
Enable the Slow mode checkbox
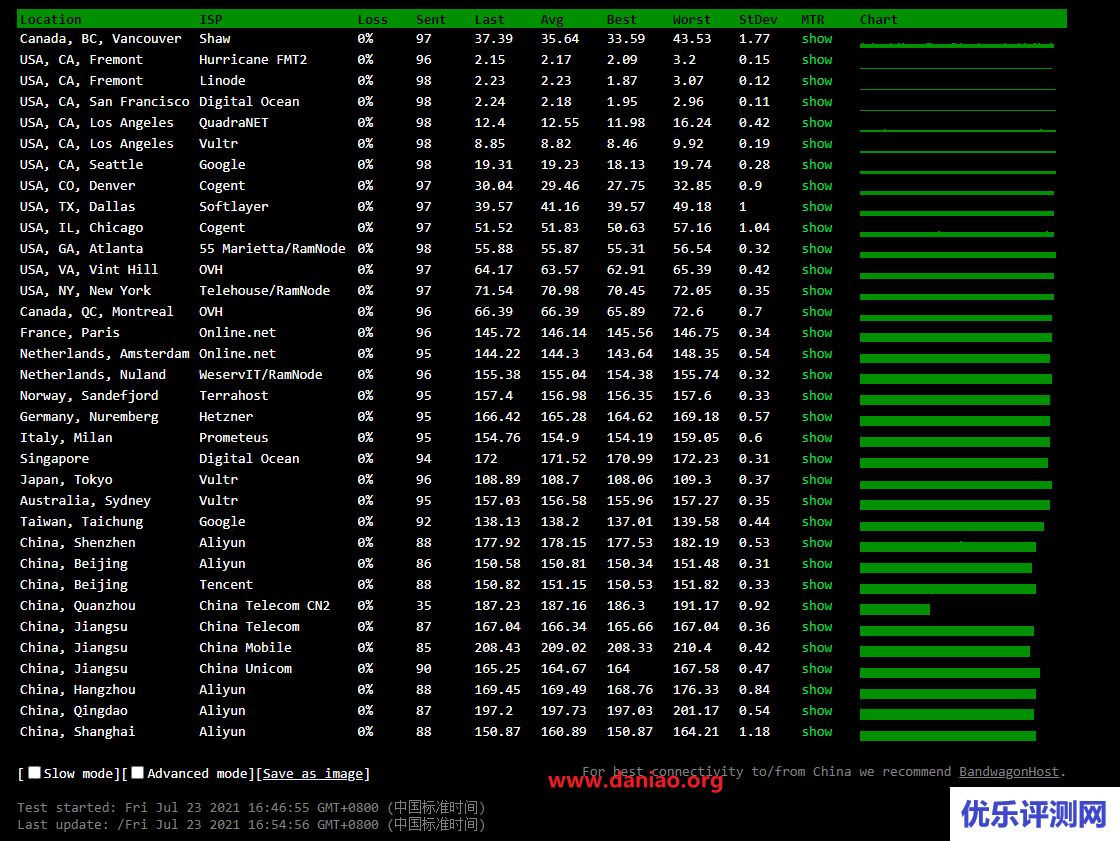click(34, 772)
